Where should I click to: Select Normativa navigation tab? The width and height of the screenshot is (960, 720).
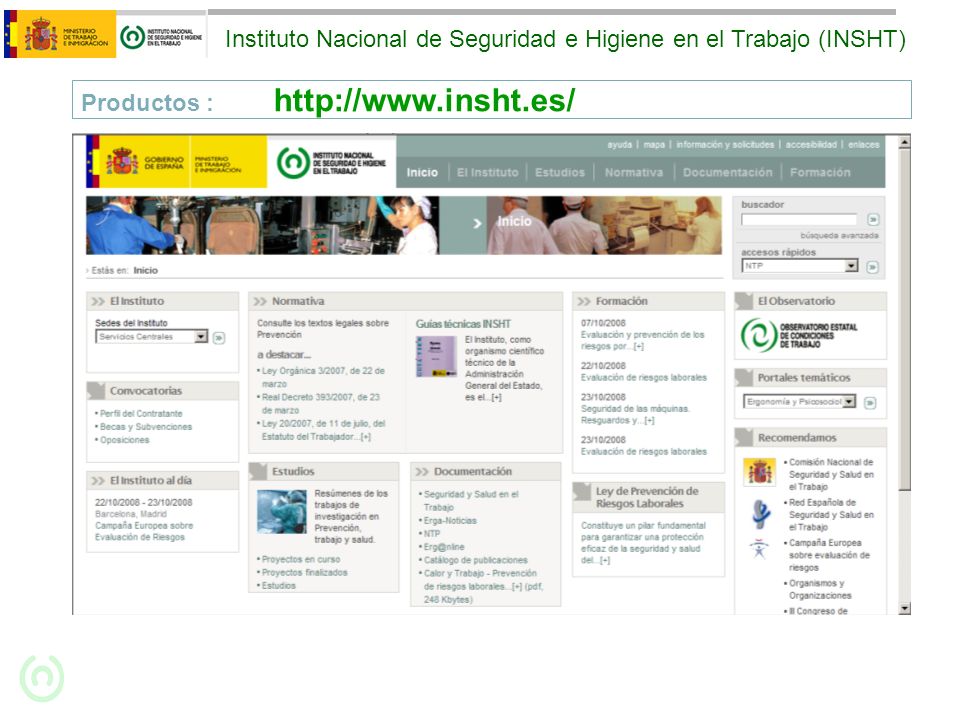[x=634, y=173]
